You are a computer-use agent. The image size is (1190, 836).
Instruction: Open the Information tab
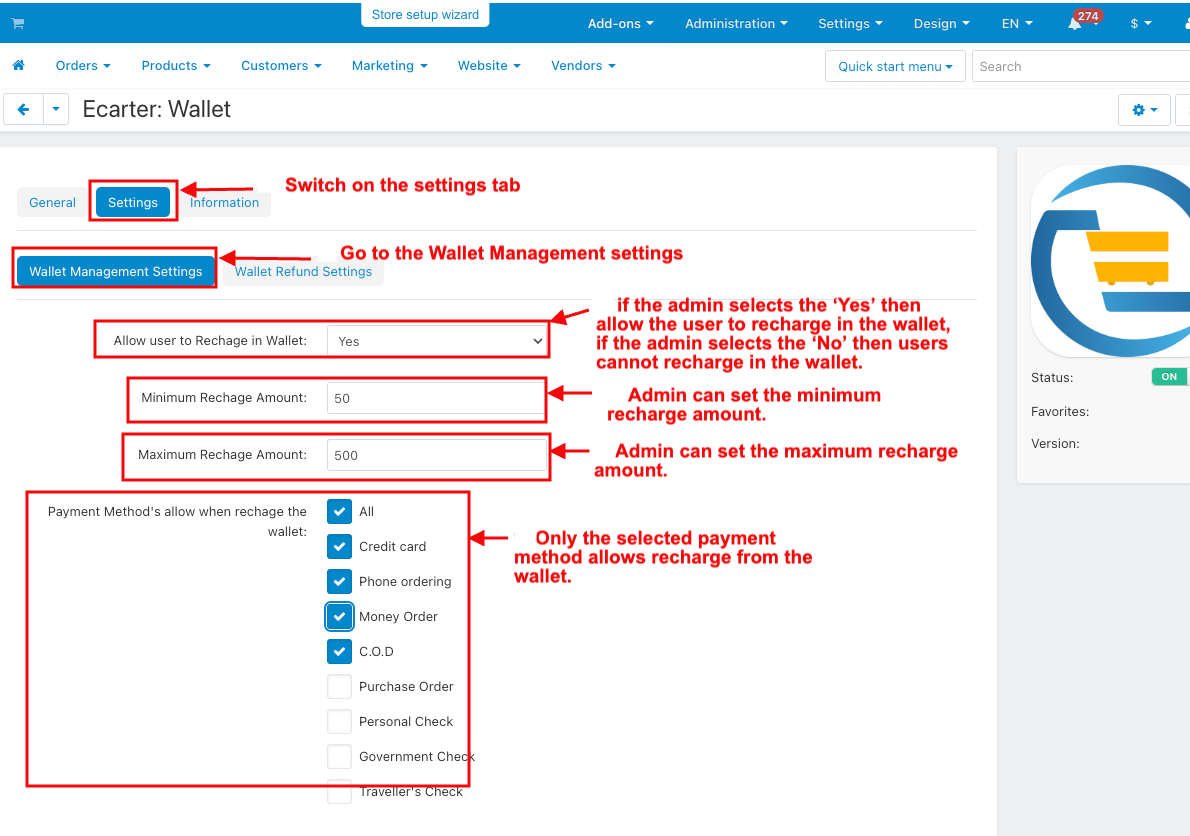click(225, 203)
